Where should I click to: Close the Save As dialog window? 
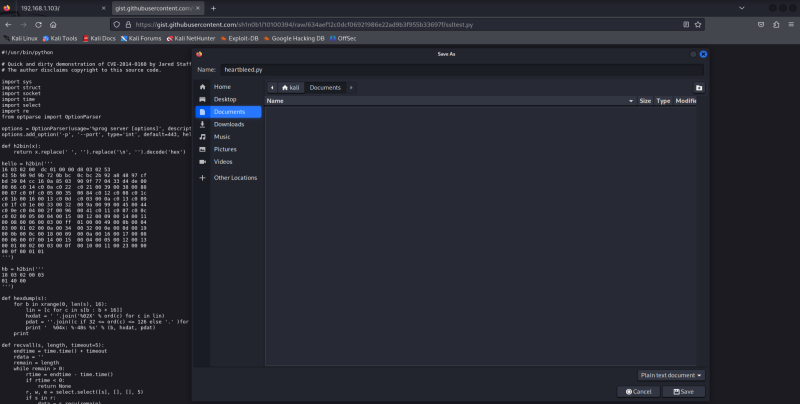pyautogui.click(x=703, y=54)
